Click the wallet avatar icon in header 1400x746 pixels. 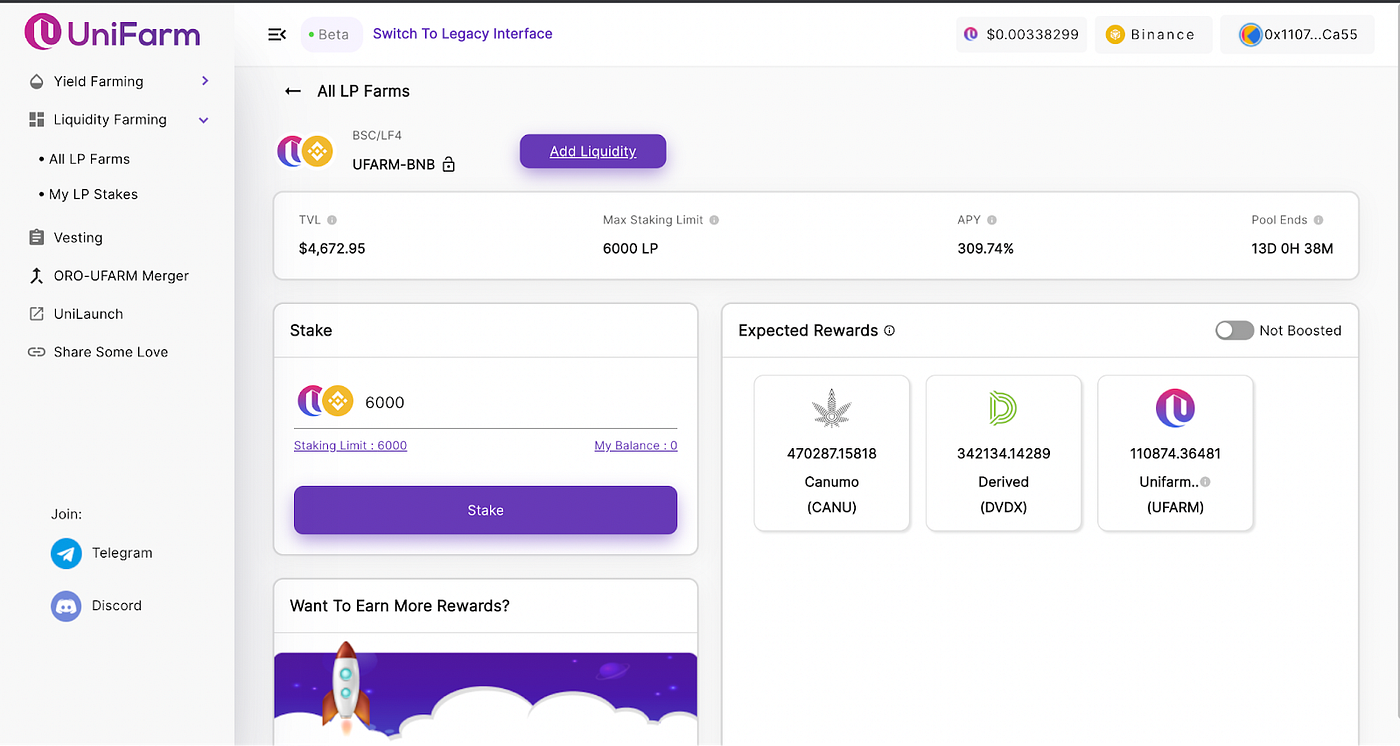pyautogui.click(x=1251, y=35)
